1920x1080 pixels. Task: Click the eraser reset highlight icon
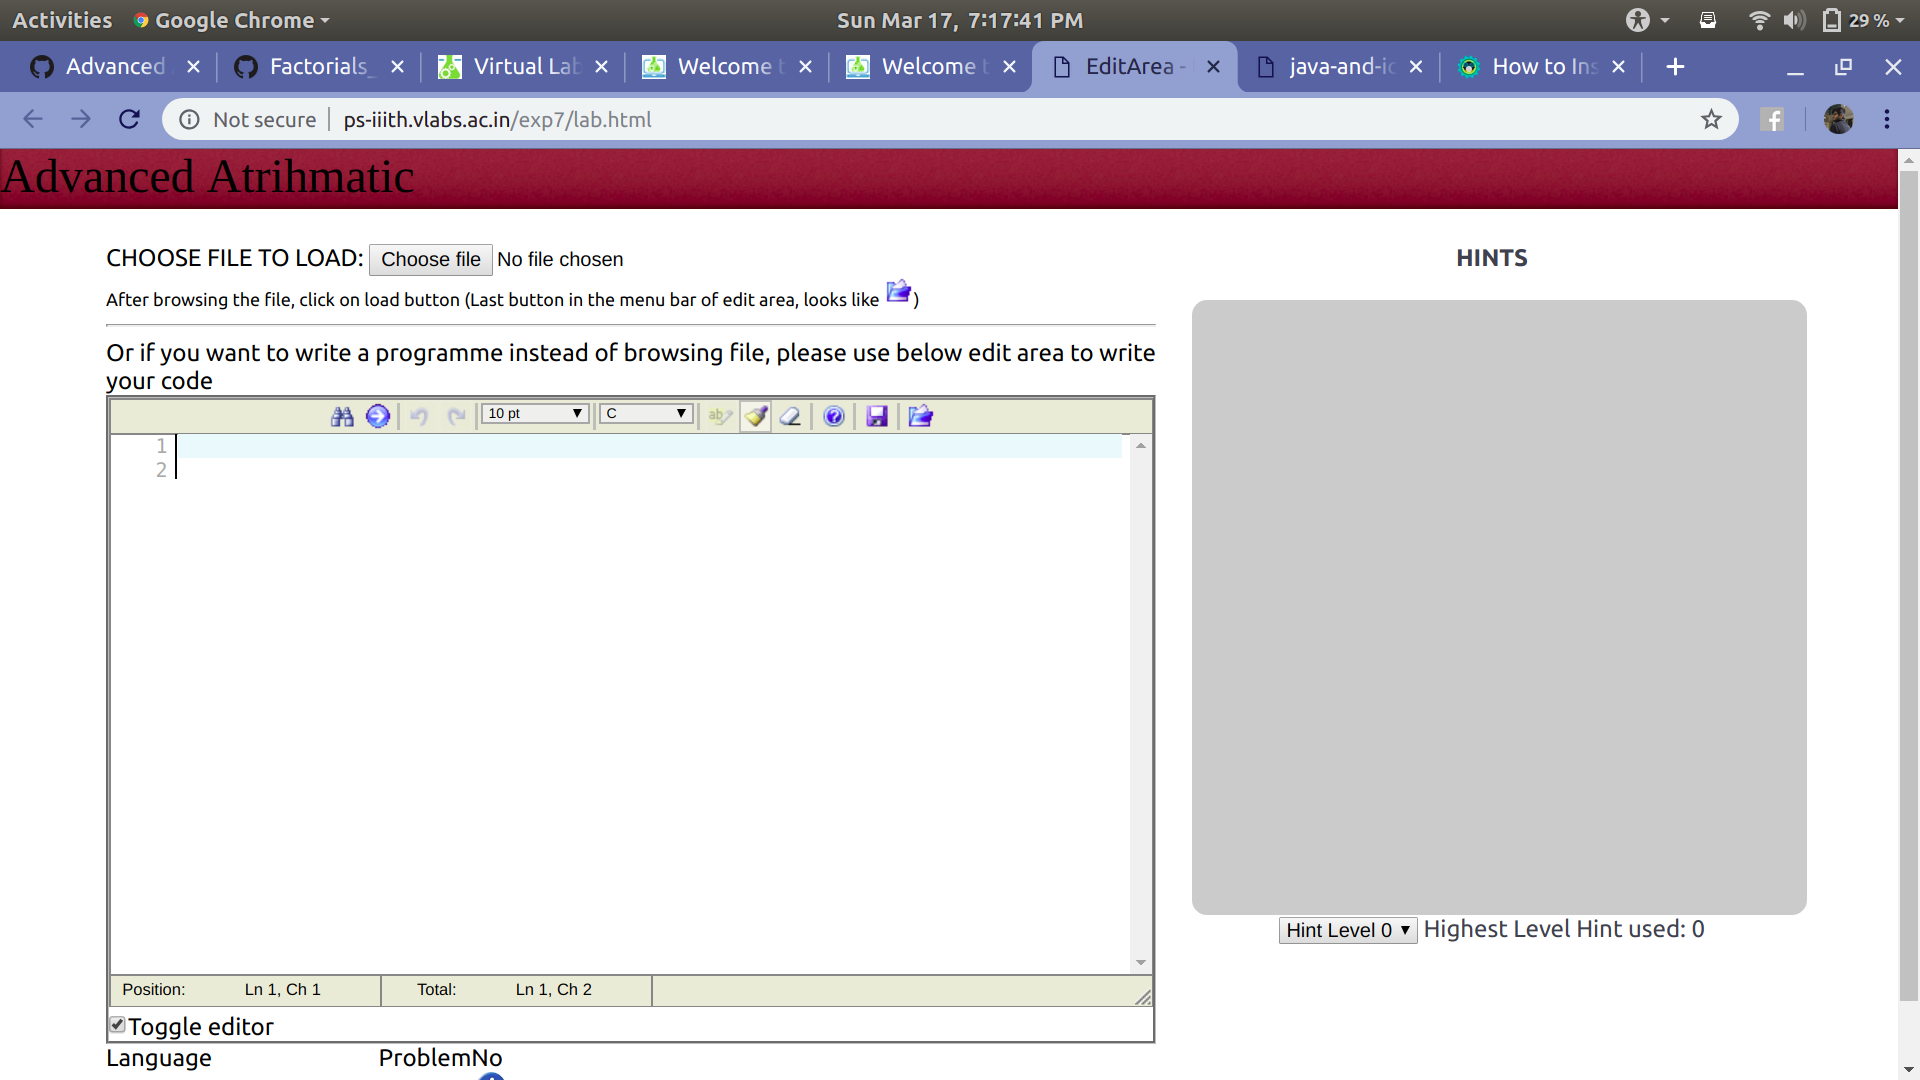coord(790,416)
